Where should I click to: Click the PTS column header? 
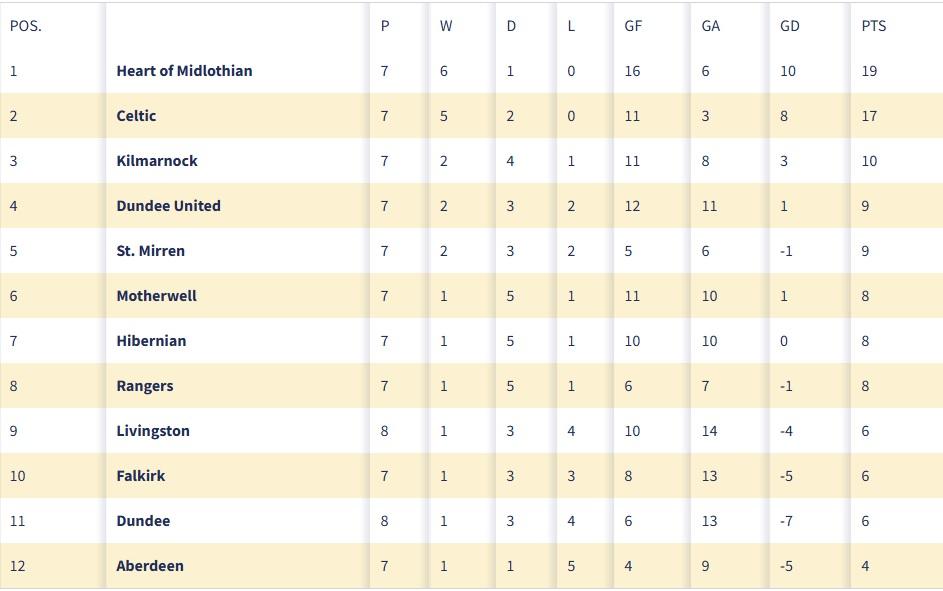click(x=873, y=26)
